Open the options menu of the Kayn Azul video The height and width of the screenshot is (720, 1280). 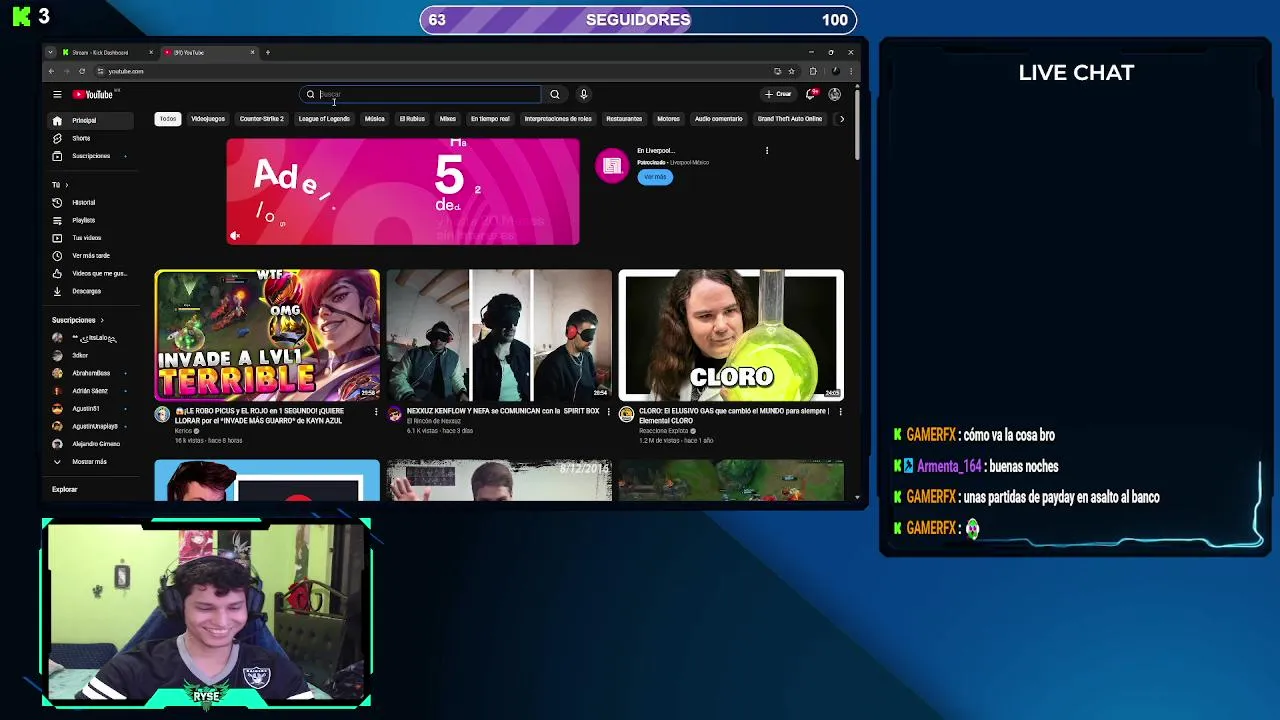pyautogui.click(x=376, y=411)
